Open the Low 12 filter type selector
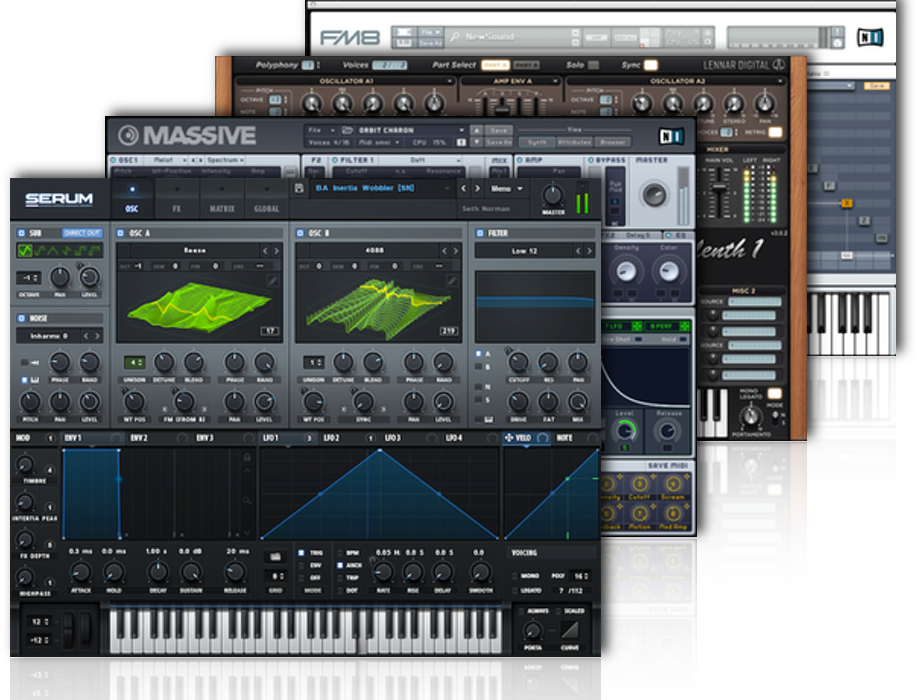The width and height of the screenshot is (918, 700). pyautogui.click(x=526, y=251)
